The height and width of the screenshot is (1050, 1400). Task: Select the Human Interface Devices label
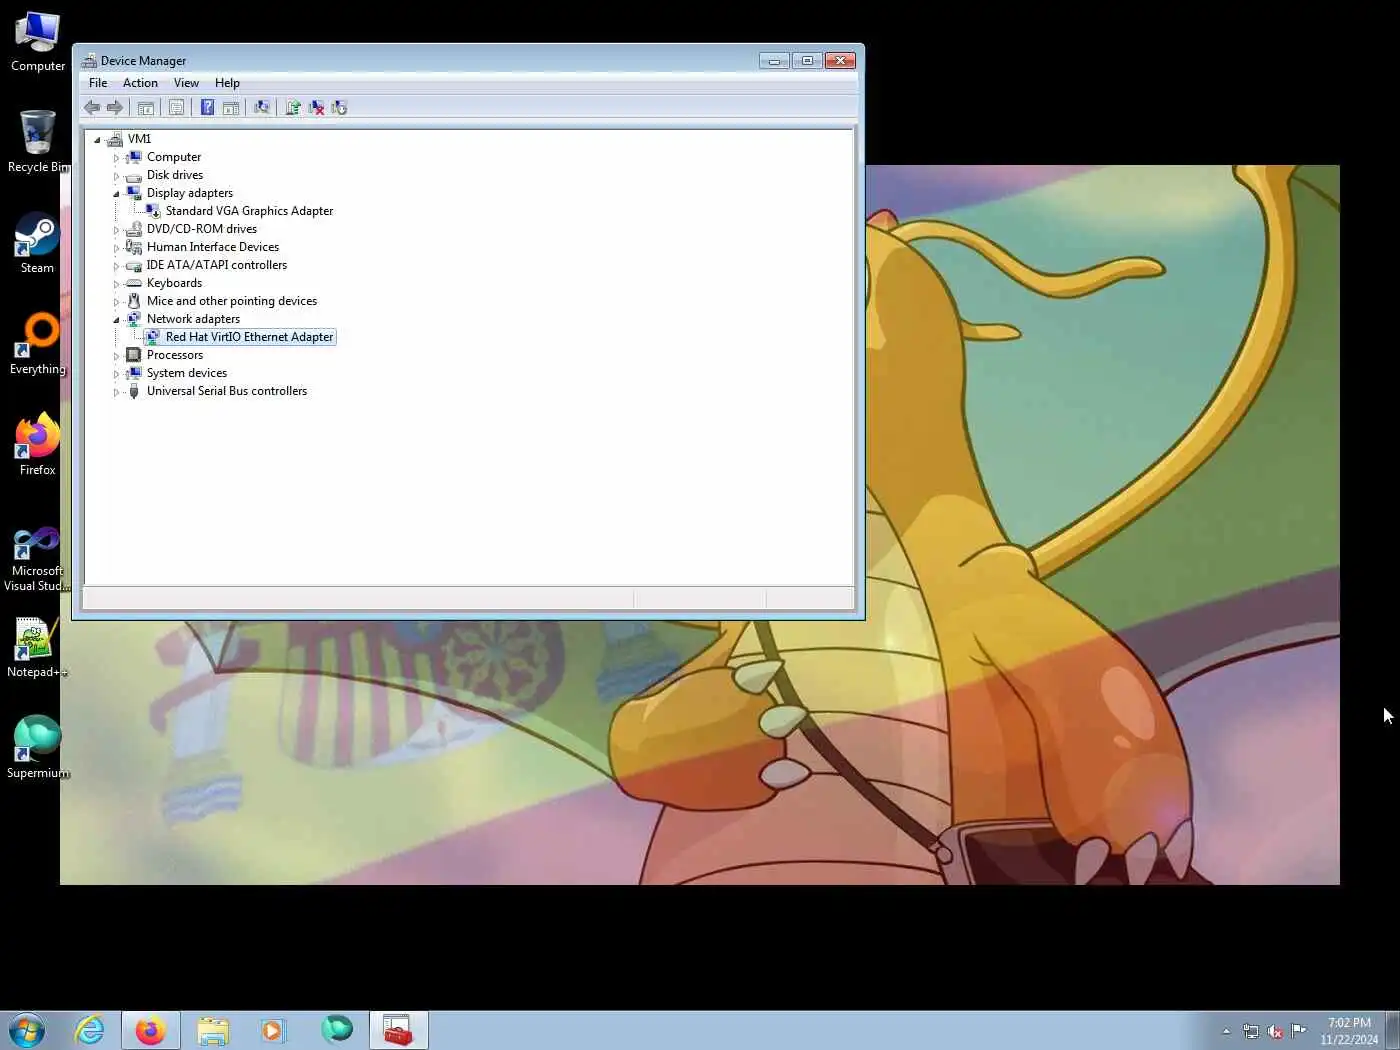coord(212,247)
